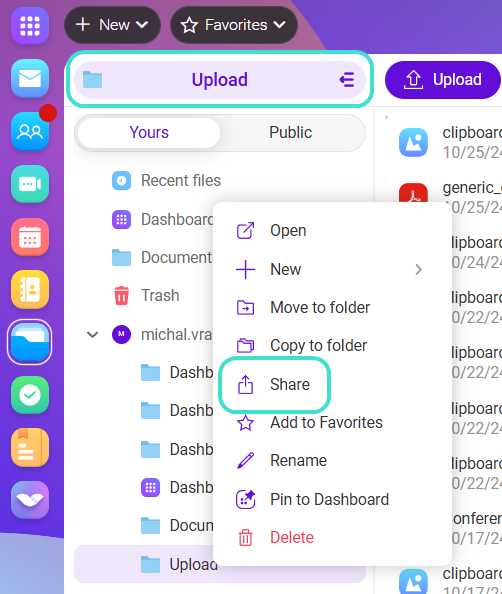This screenshot has width=502, height=594.
Task: Click the purple Upload button
Action: 443,80
